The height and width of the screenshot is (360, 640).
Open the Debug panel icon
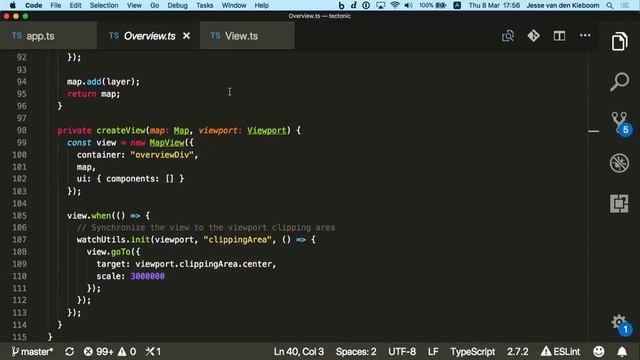[x=619, y=163]
